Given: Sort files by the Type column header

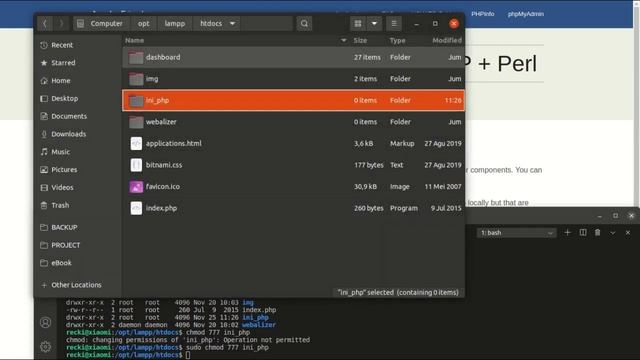Looking at the screenshot, I should pos(397,40).
